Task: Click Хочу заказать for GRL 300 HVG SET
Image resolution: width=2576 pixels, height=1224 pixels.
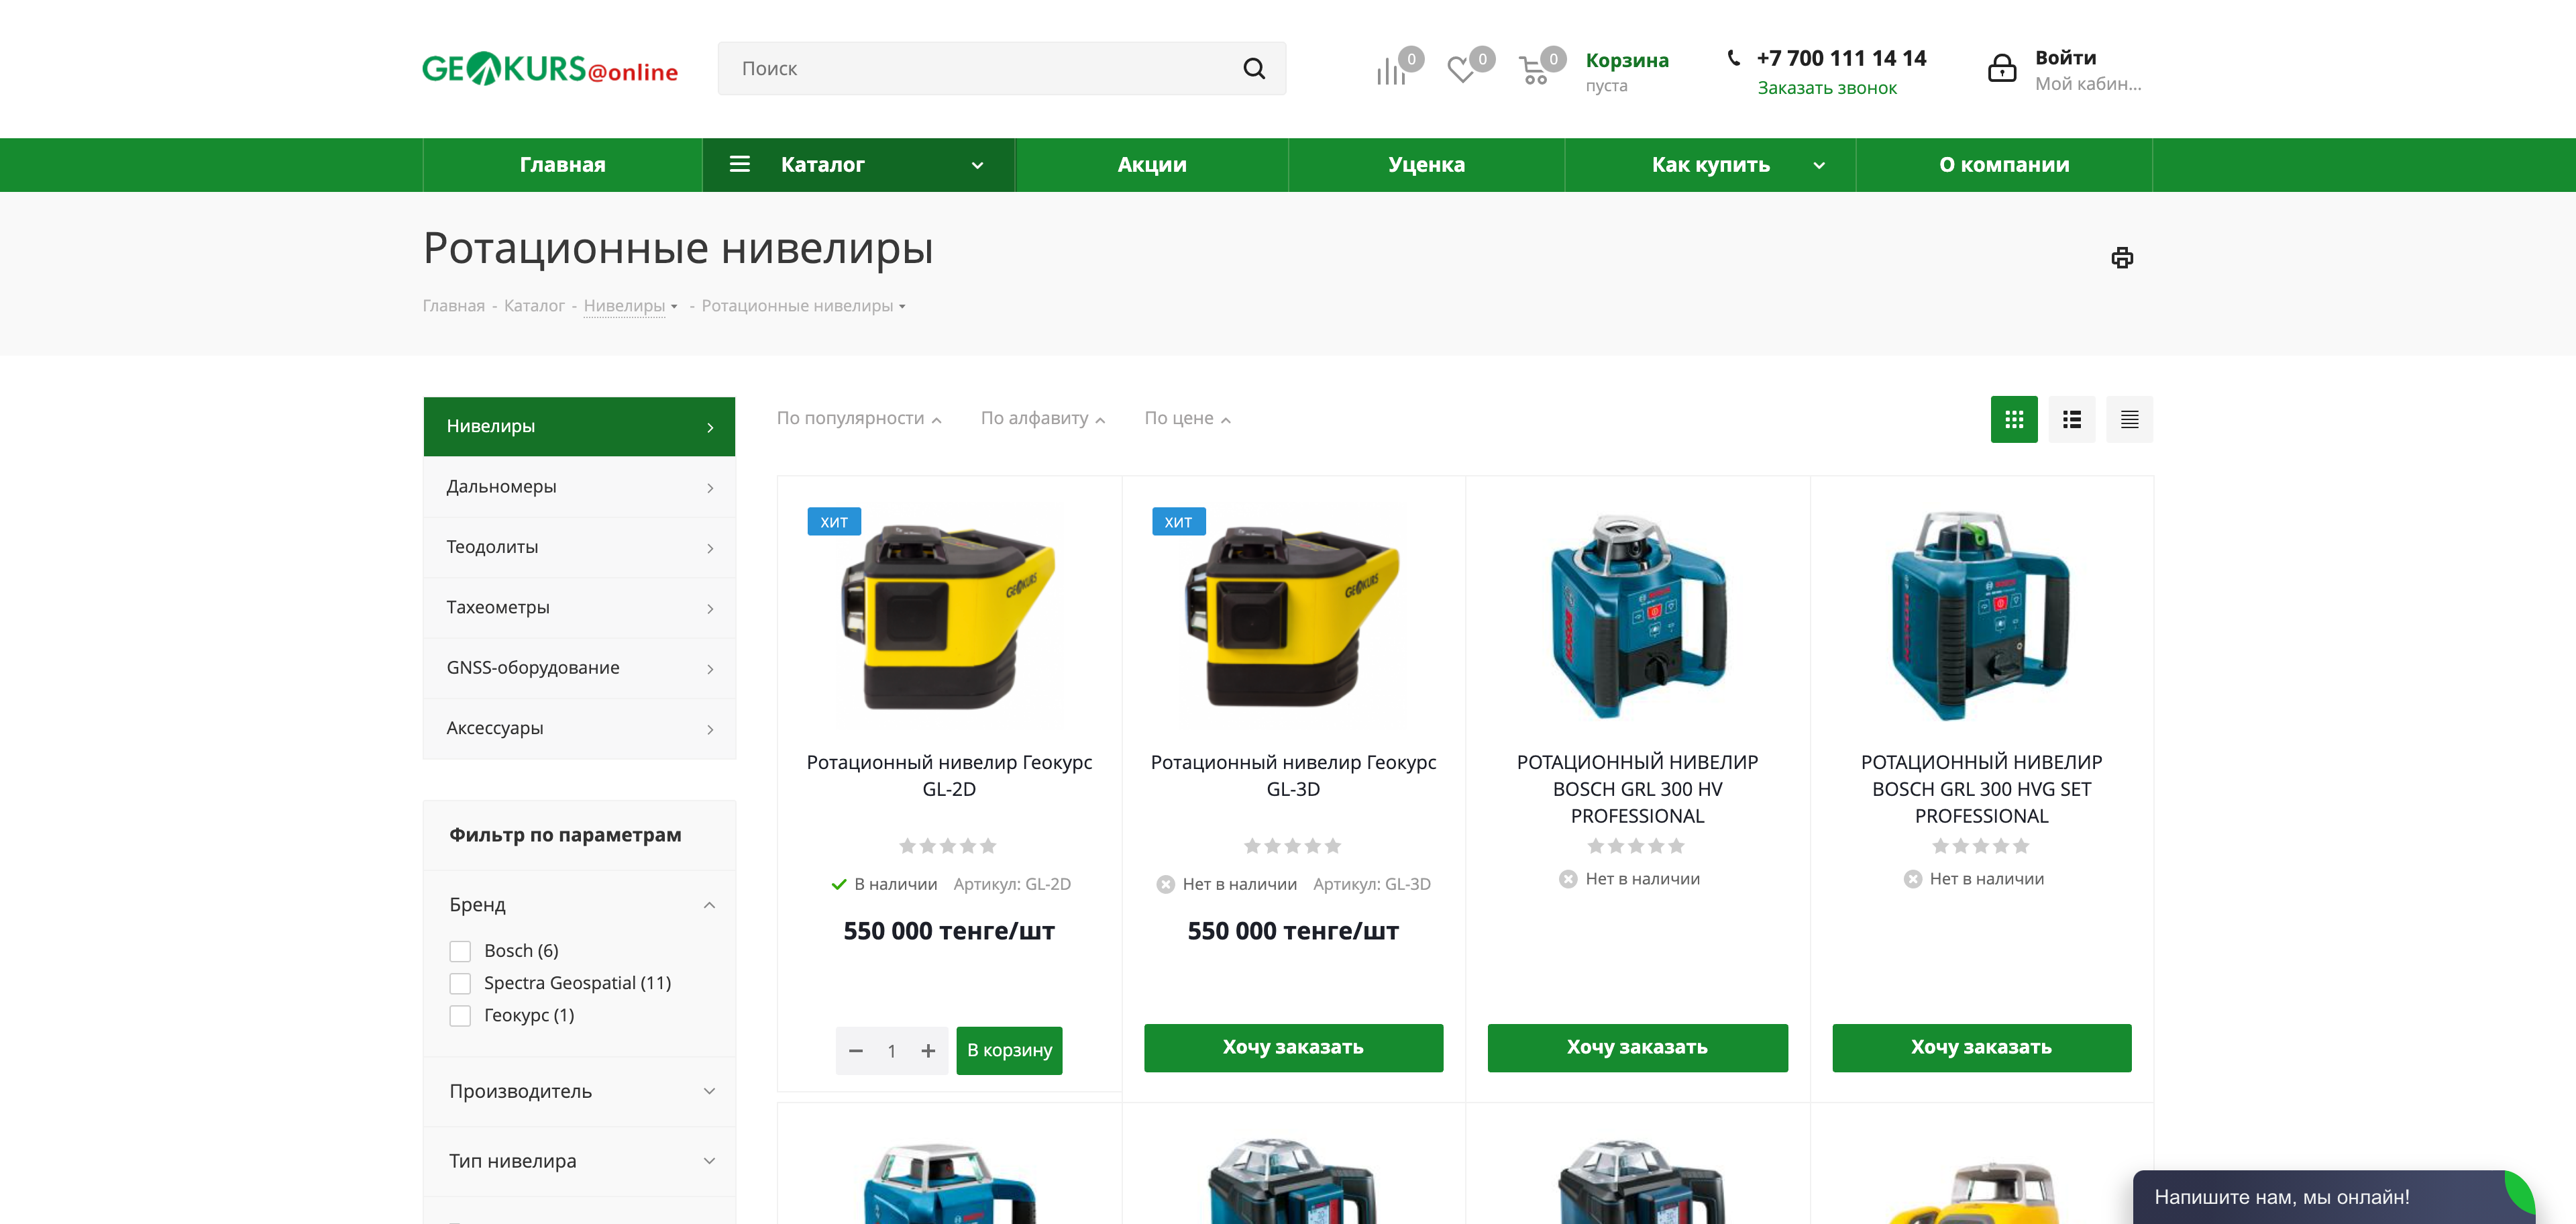Action: click(x=1981, y=1048)
